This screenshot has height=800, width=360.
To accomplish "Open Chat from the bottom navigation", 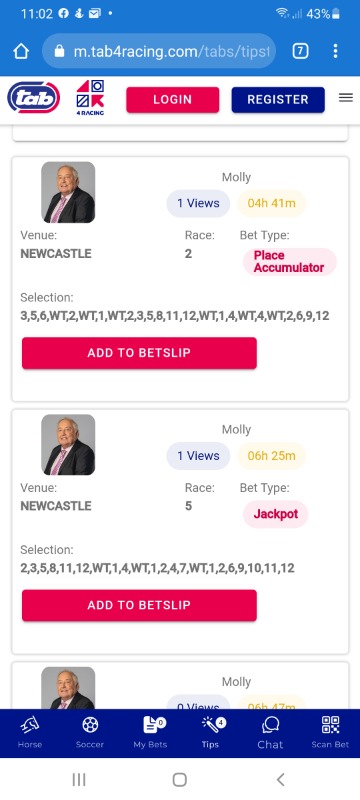I will (270, 732).
